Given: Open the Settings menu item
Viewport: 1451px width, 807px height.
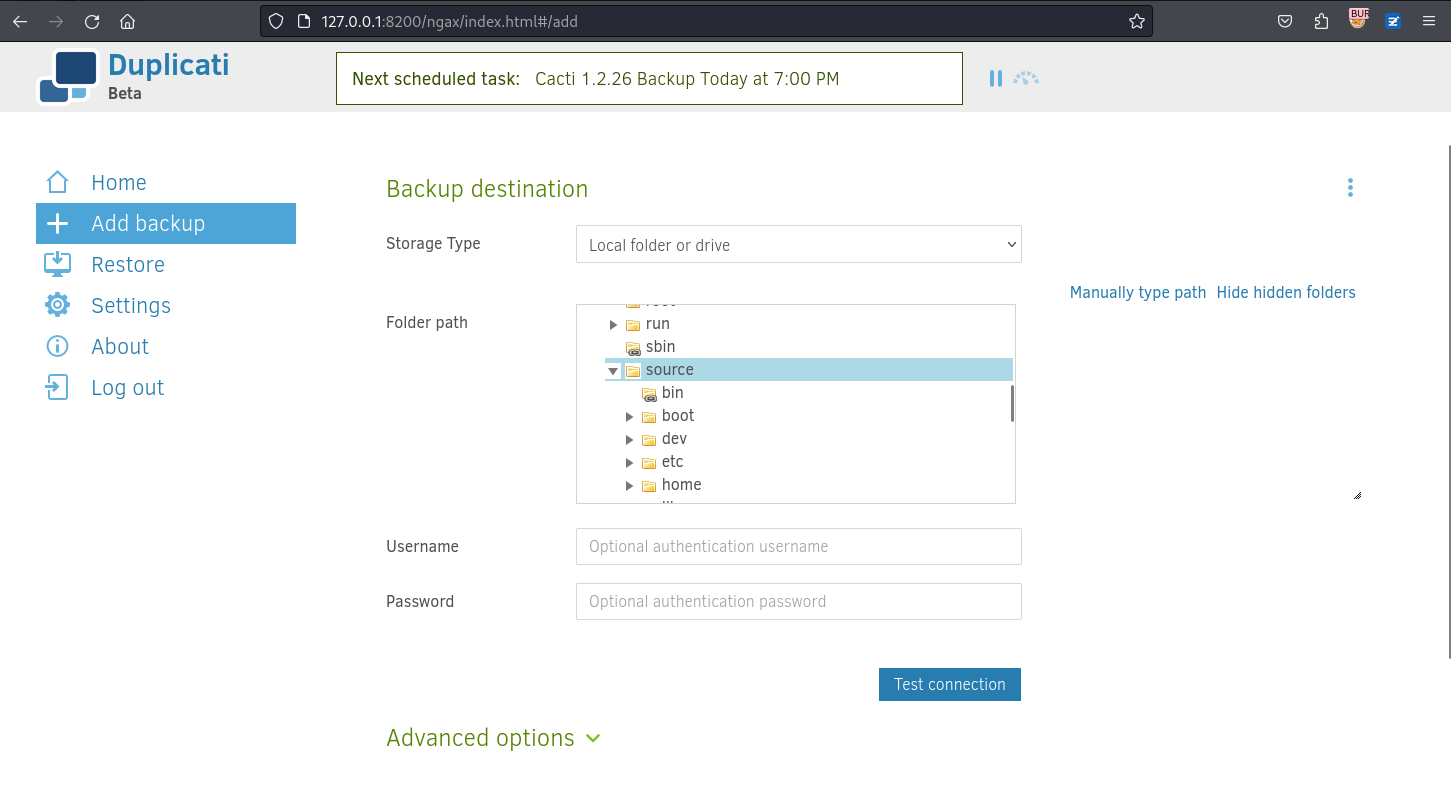Looking at the screenshot, I should pos(131,305).
